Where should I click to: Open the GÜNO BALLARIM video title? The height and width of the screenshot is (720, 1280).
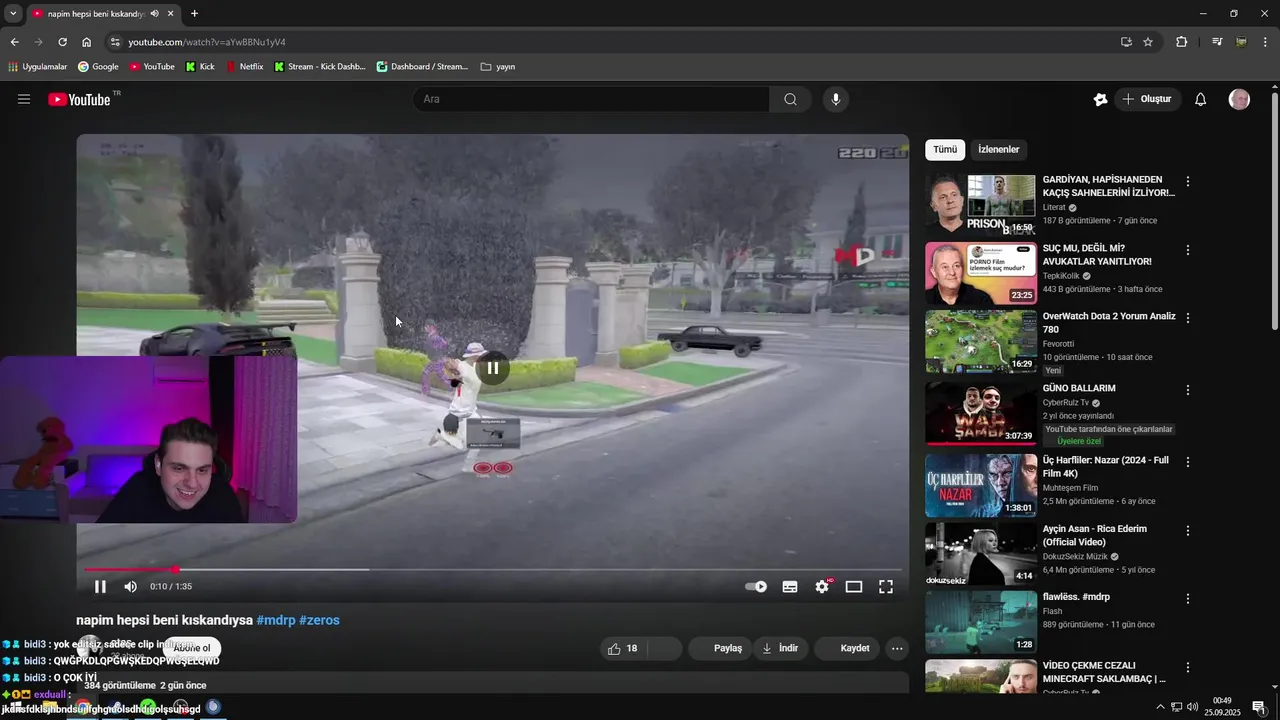tap(1079, 388)
